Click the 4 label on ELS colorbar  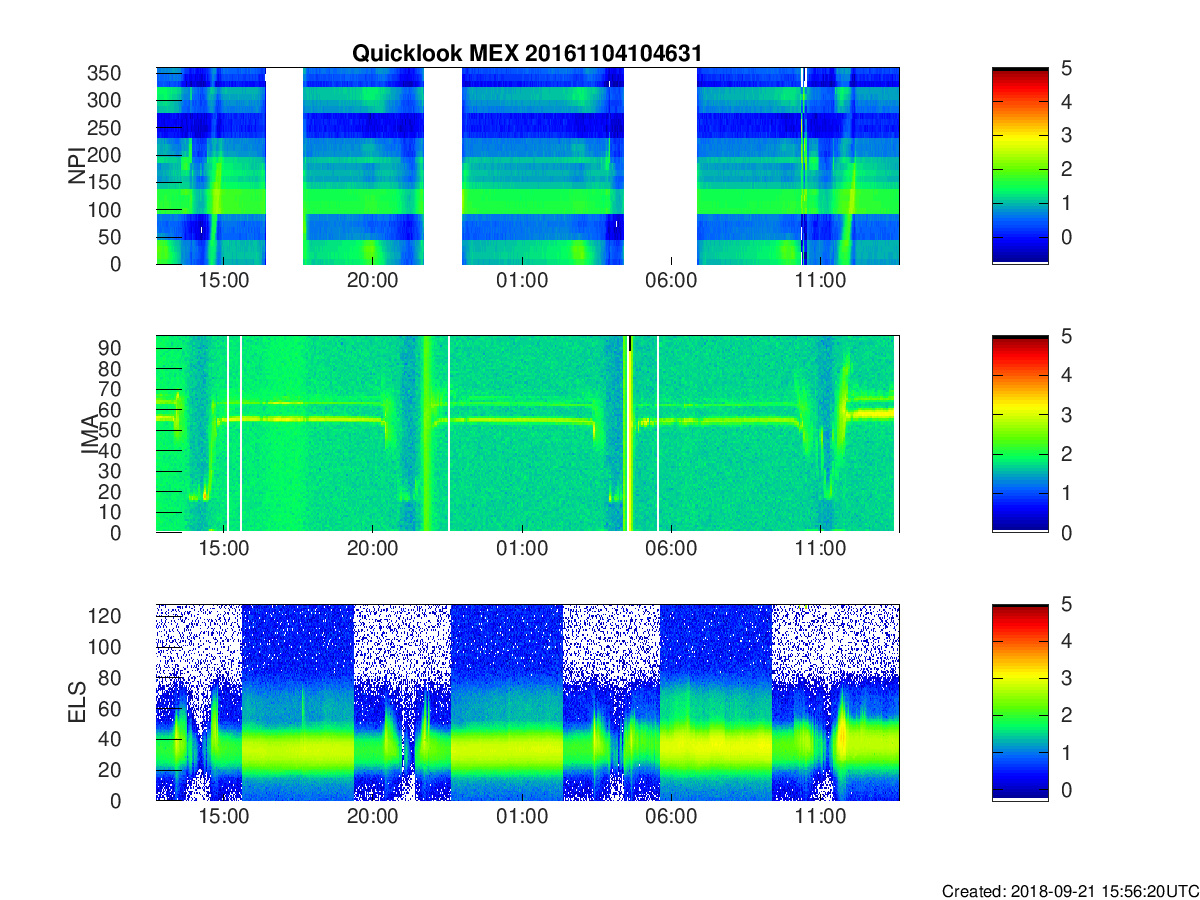coord(1065,641)
